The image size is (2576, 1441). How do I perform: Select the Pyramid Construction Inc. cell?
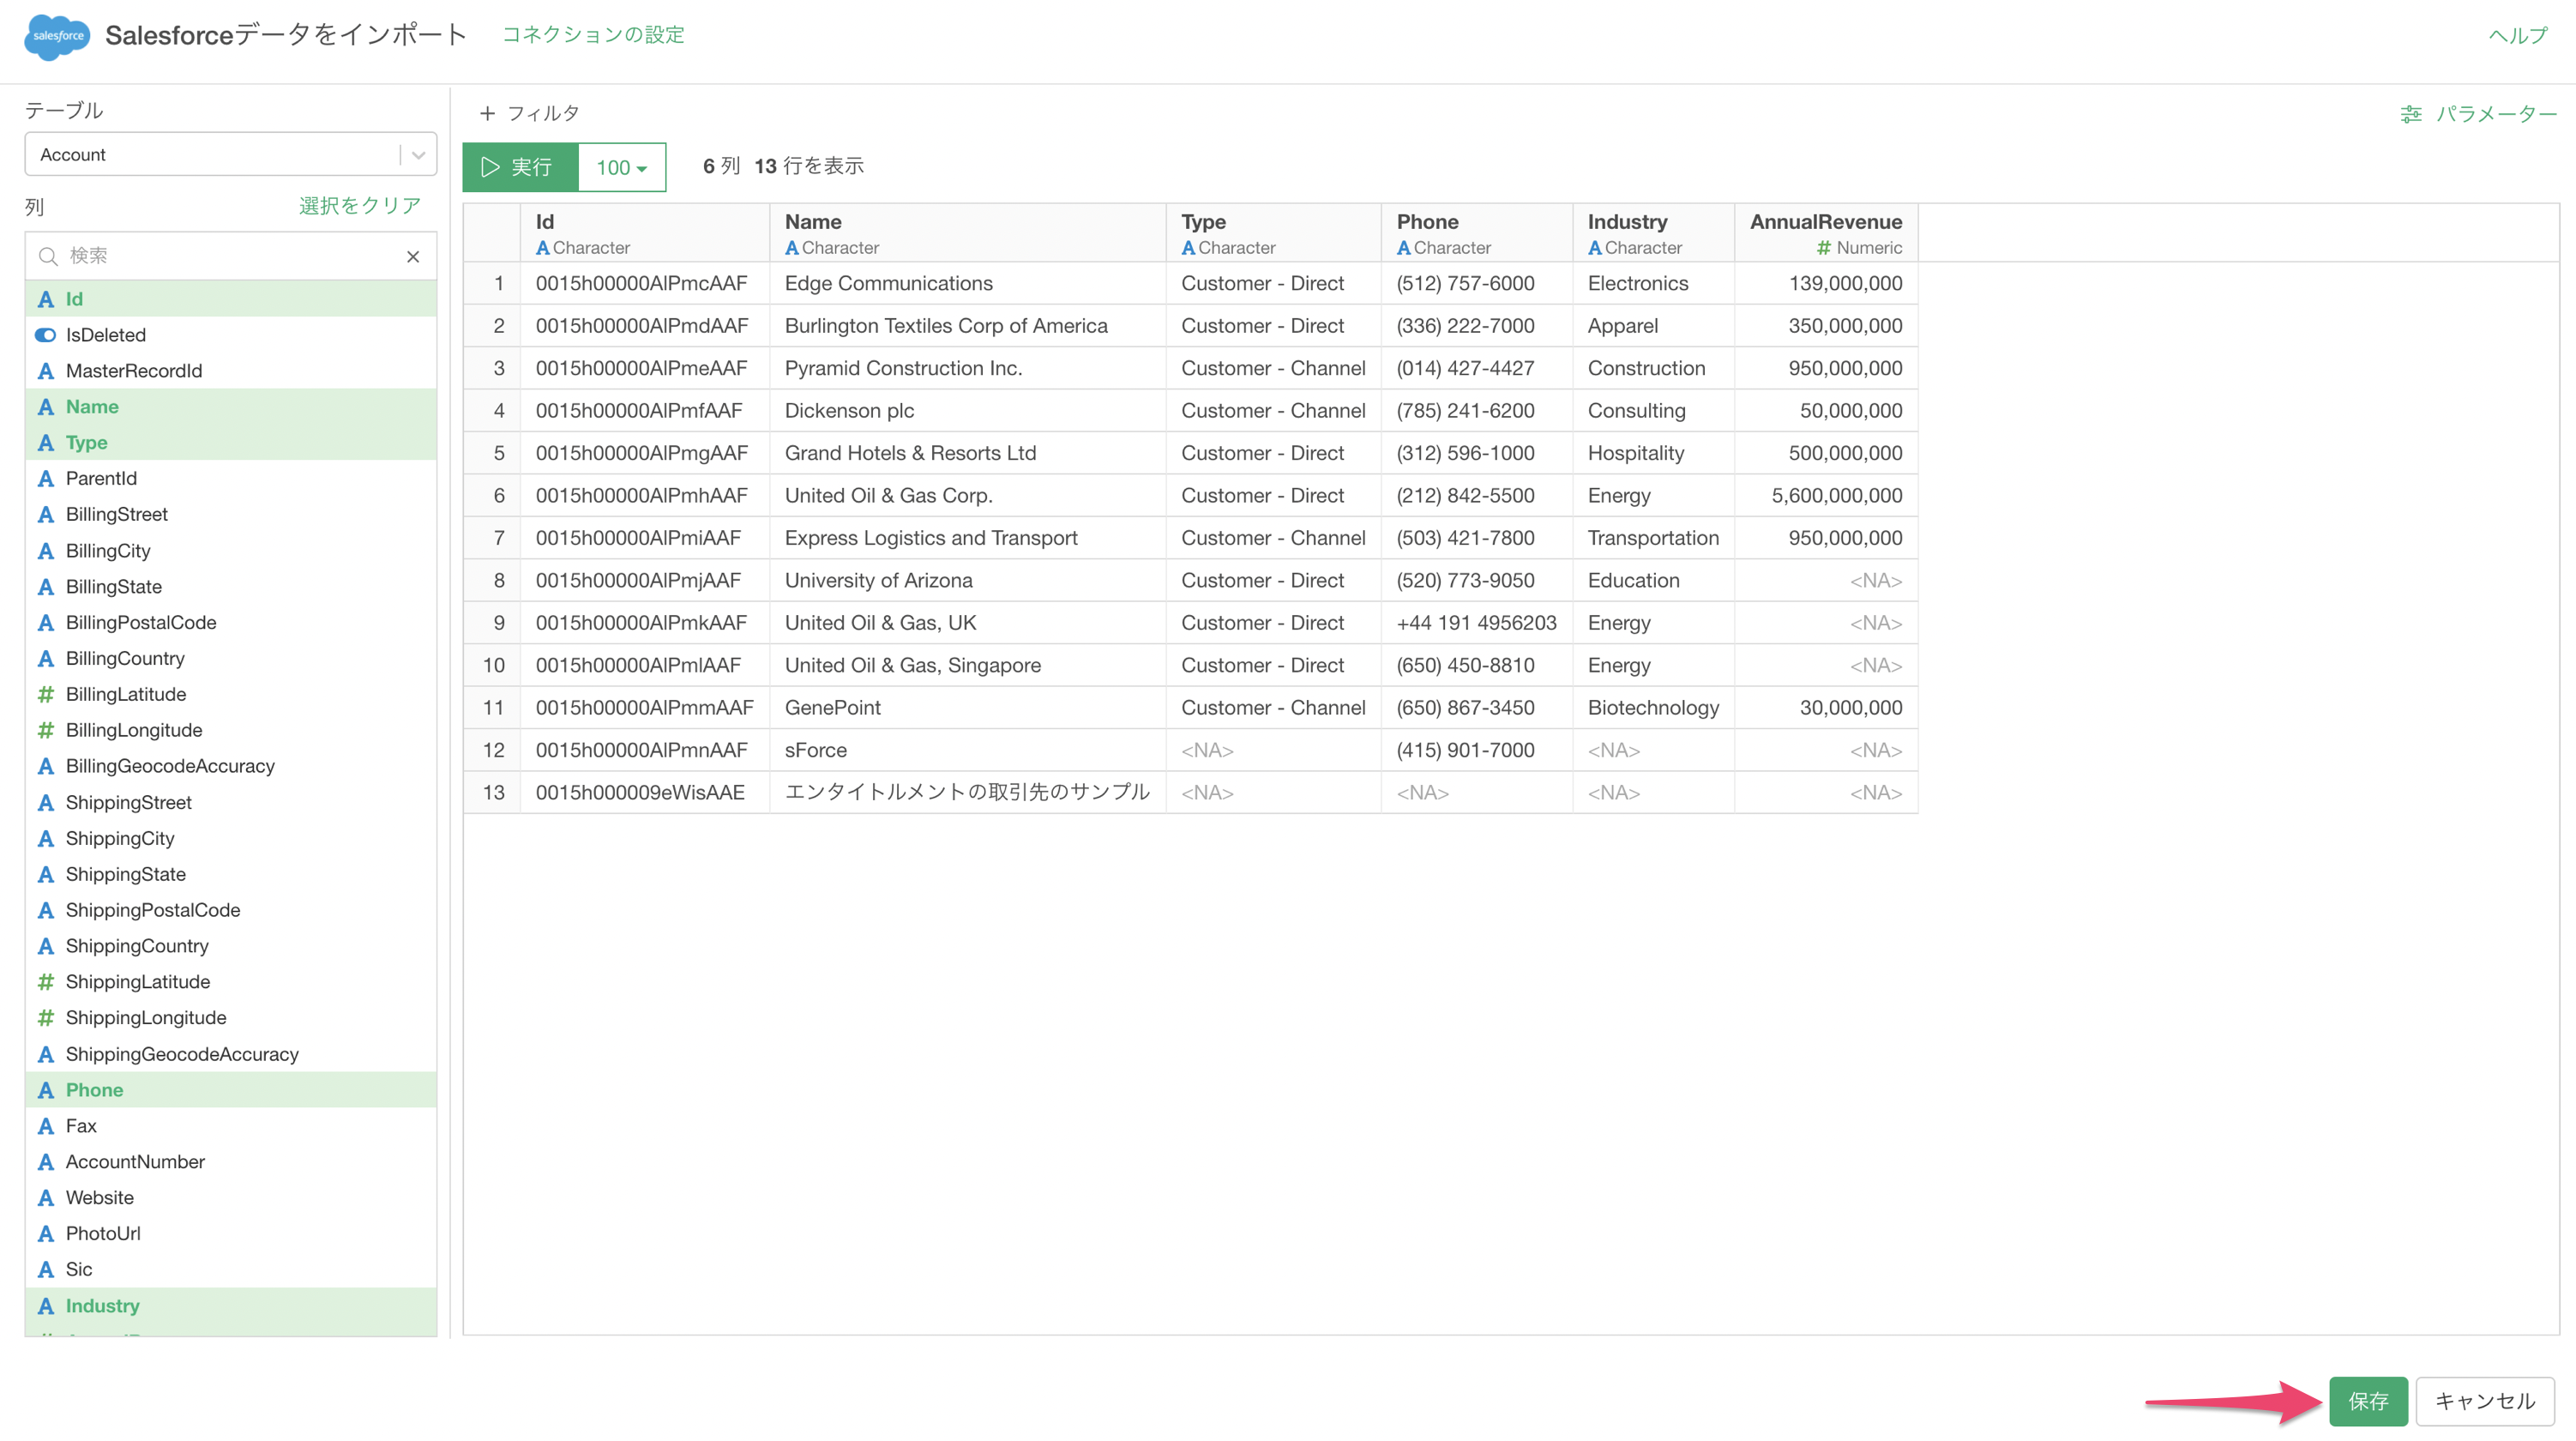coord(967,369)
